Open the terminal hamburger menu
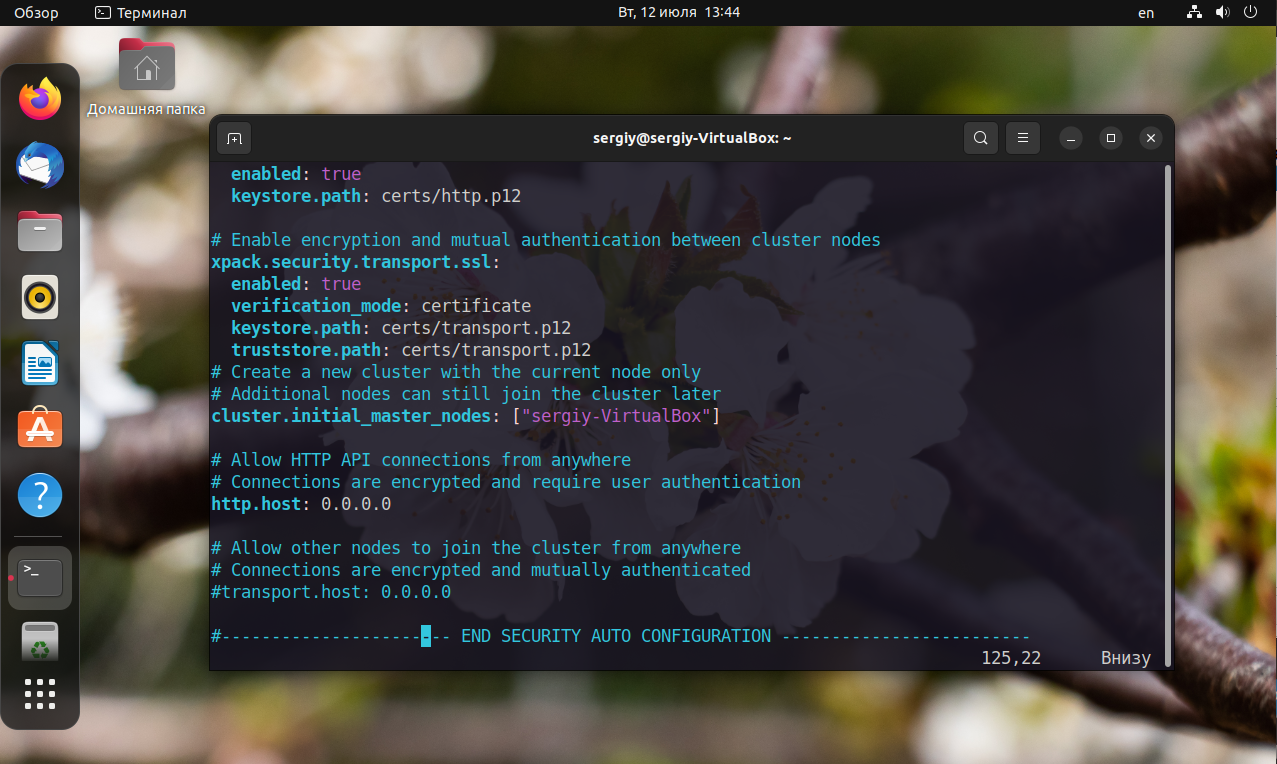 pos(1022,138)
